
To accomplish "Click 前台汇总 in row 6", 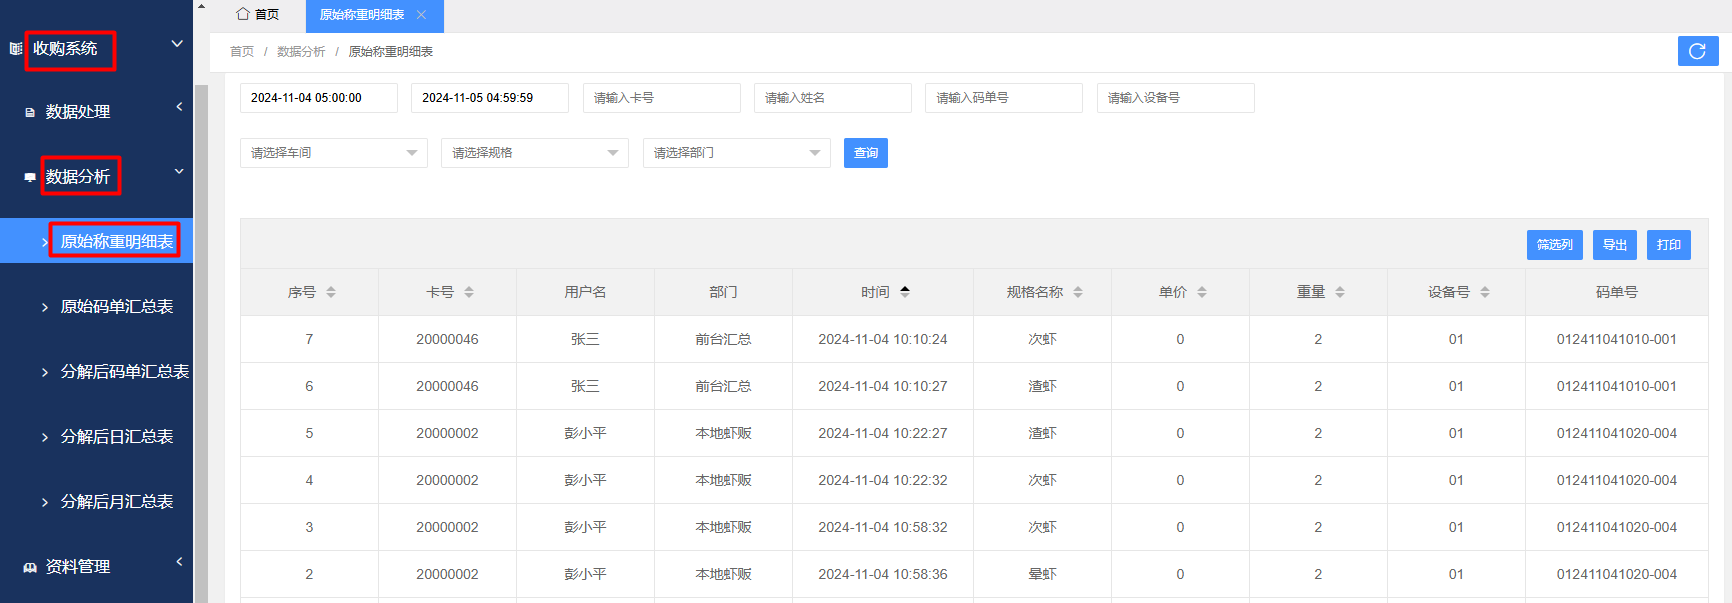I will tap(723, 386).
